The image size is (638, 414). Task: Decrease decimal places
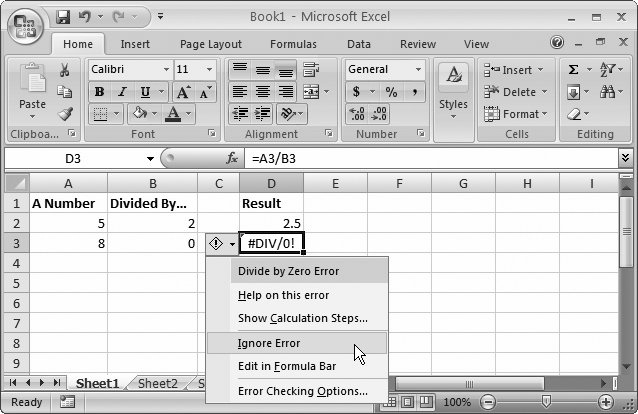tap(379, 114)
